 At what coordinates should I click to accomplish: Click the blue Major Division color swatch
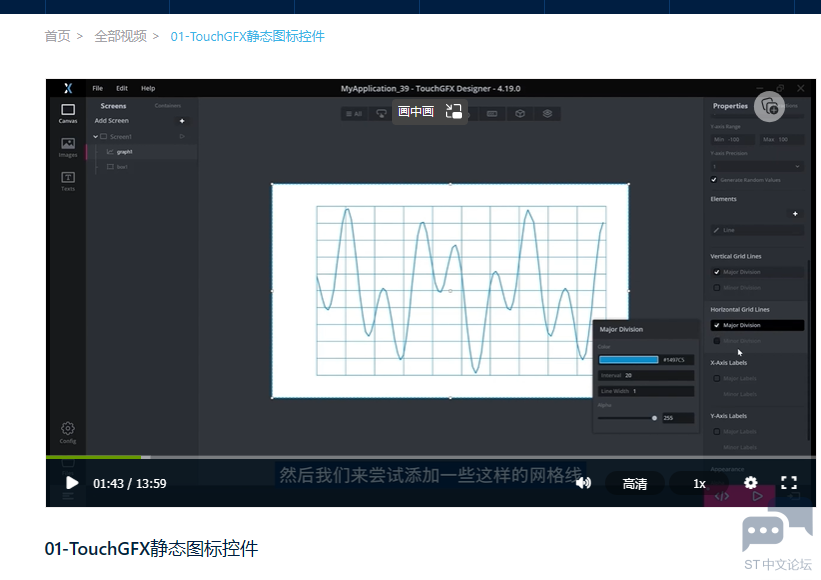tap(628, 360)
